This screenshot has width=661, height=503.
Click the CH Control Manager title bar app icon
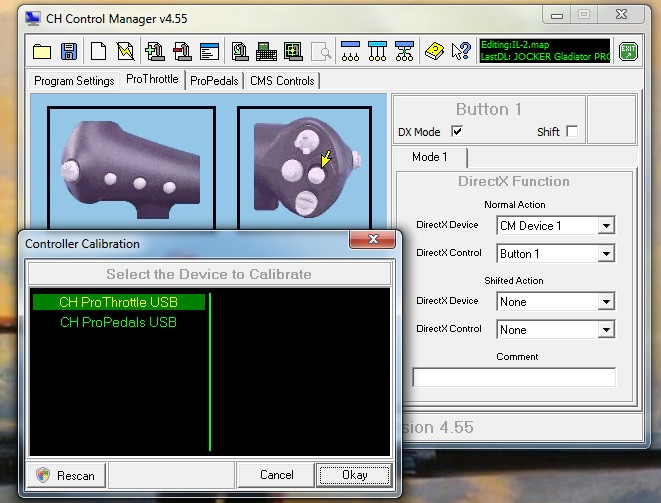pos(32,19)
